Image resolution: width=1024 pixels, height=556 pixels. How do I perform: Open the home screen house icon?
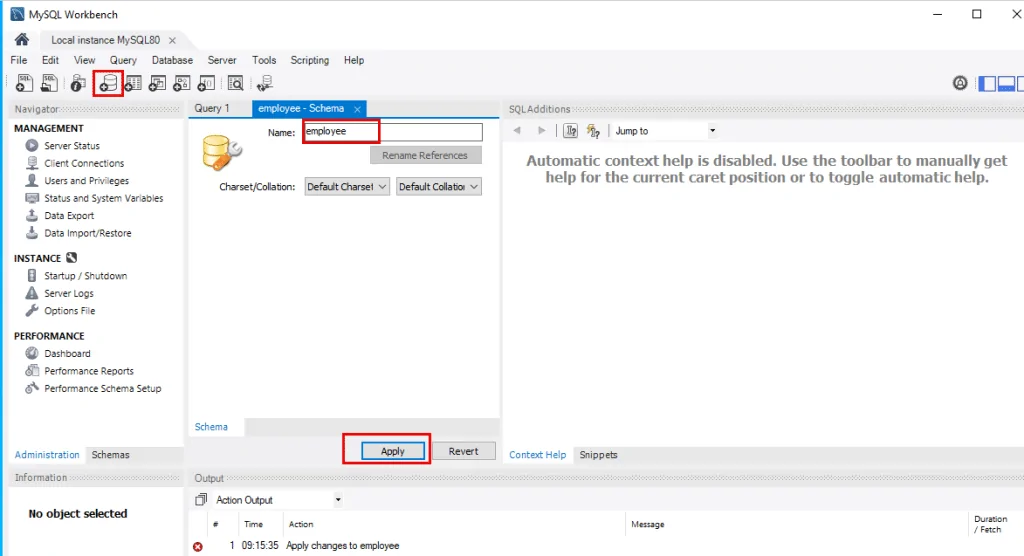(22, 40)
